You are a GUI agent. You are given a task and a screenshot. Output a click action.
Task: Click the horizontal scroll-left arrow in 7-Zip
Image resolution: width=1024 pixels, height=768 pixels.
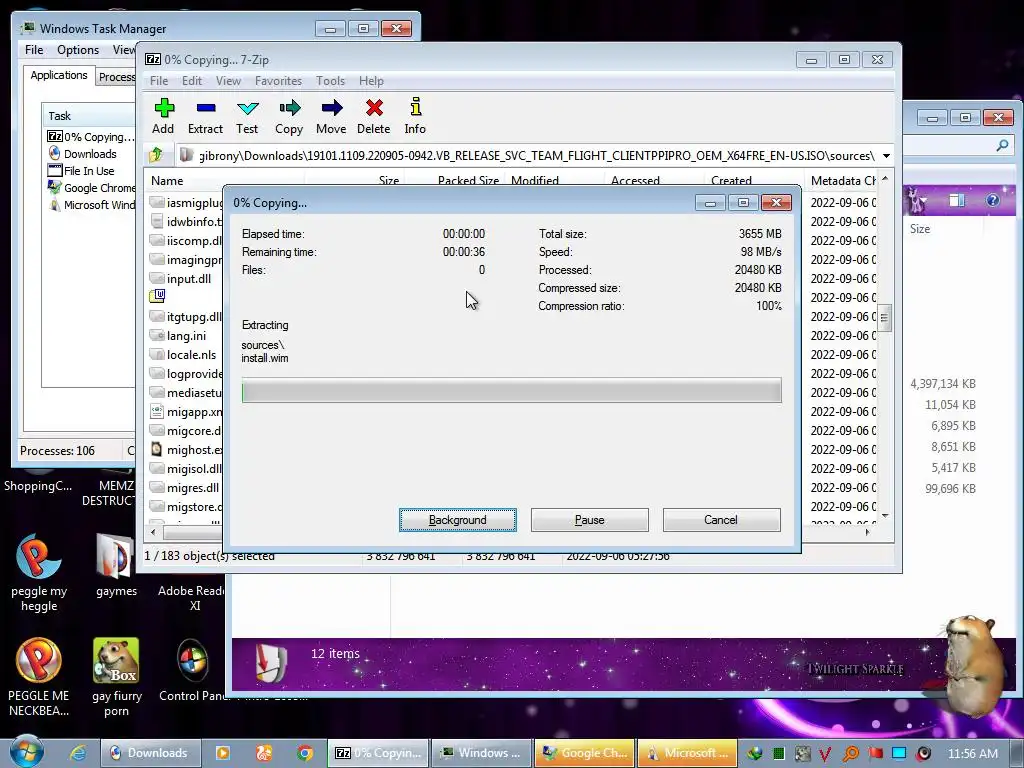pos(153,532)
